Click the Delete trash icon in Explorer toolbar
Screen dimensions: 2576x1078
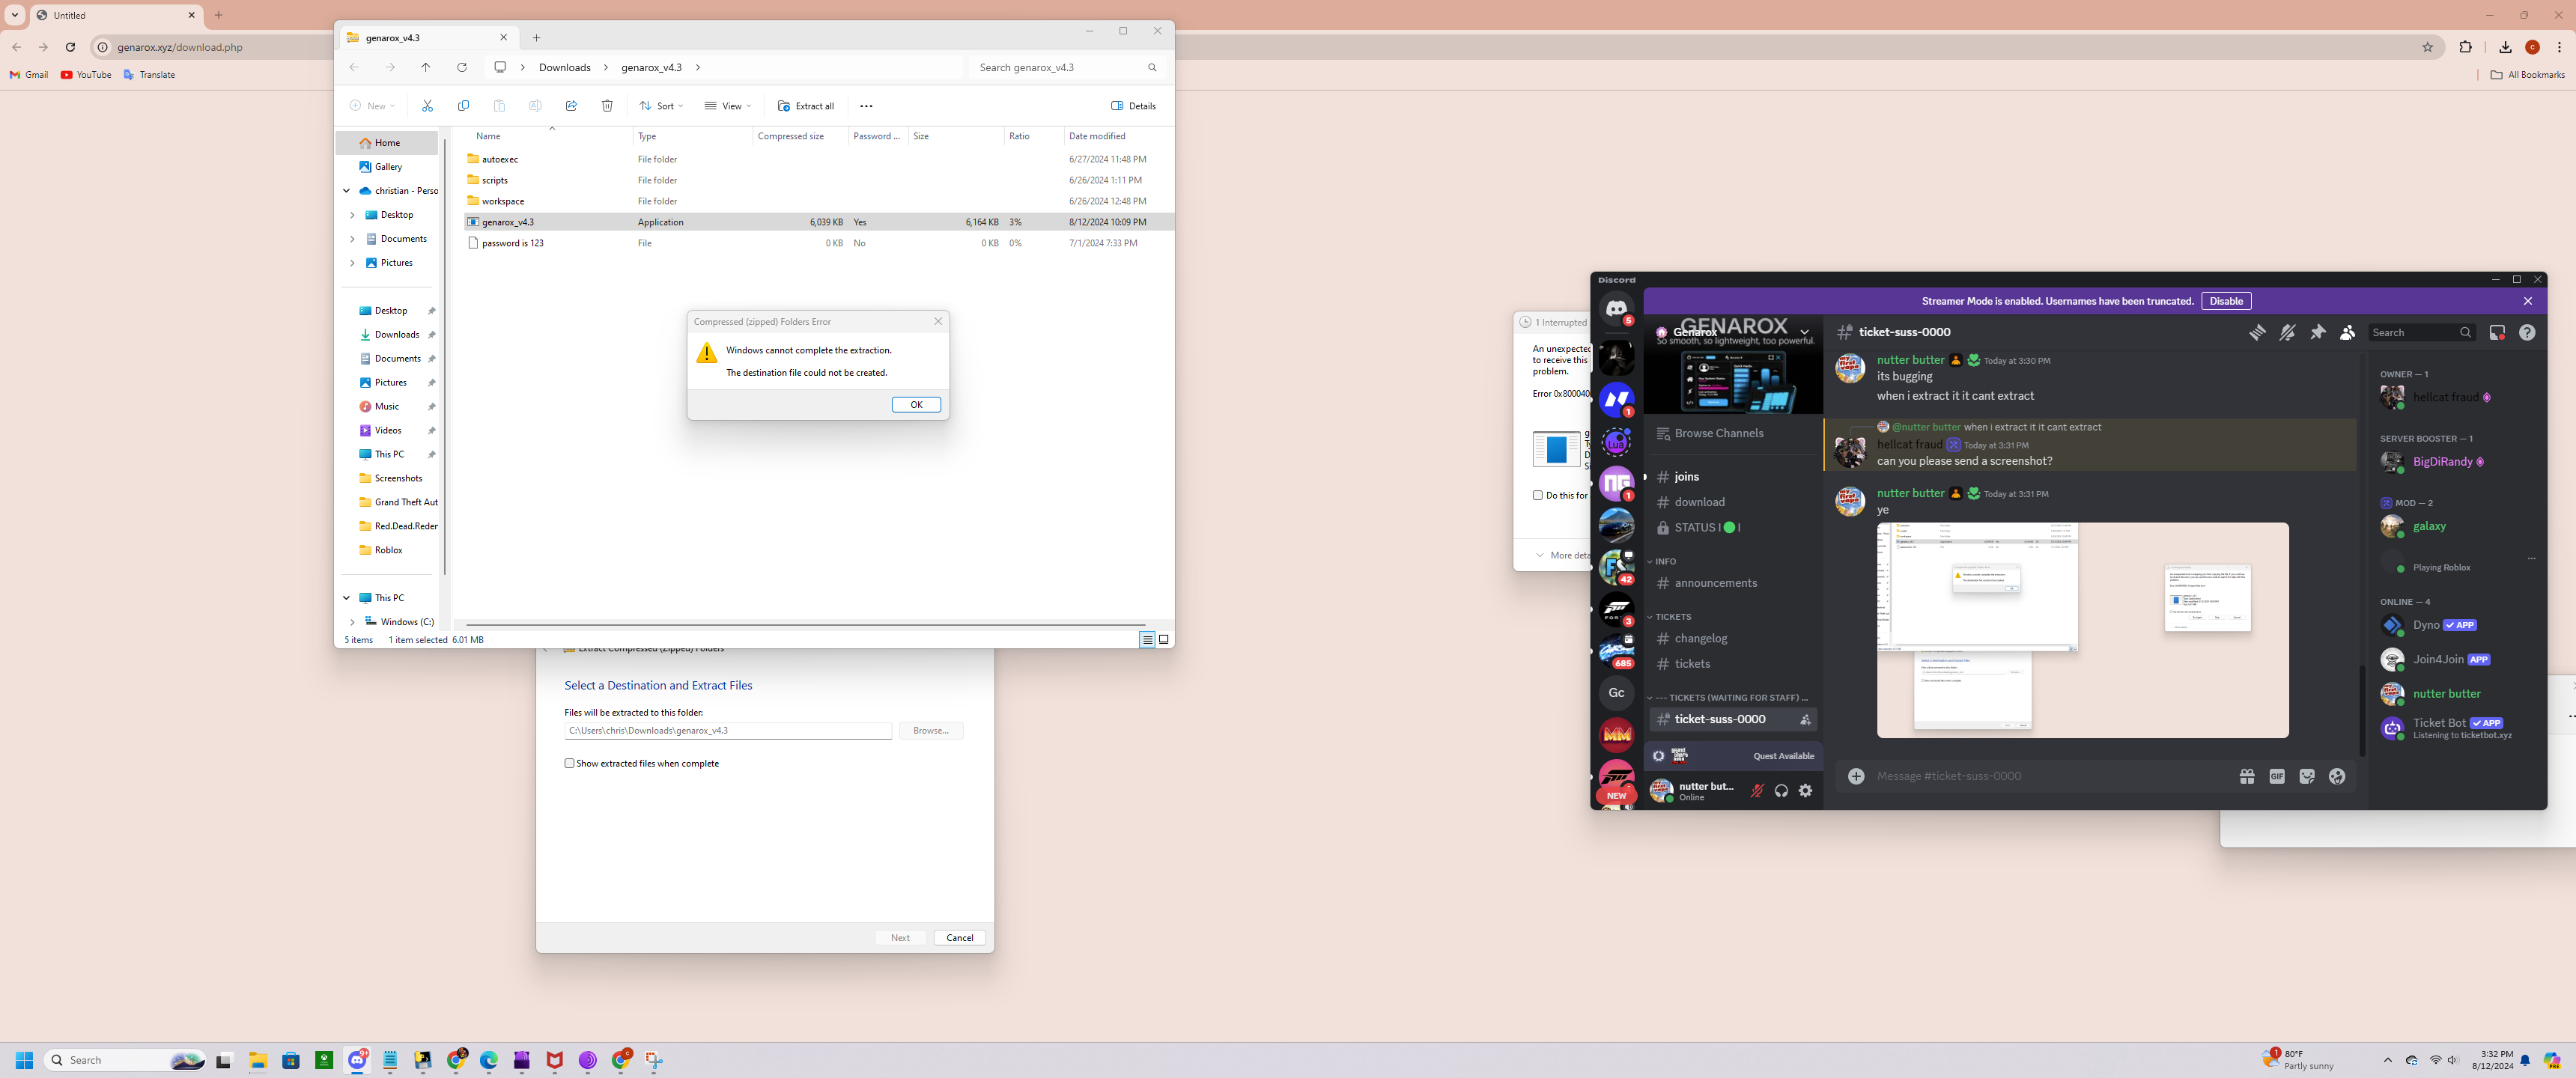pos(607,106)
